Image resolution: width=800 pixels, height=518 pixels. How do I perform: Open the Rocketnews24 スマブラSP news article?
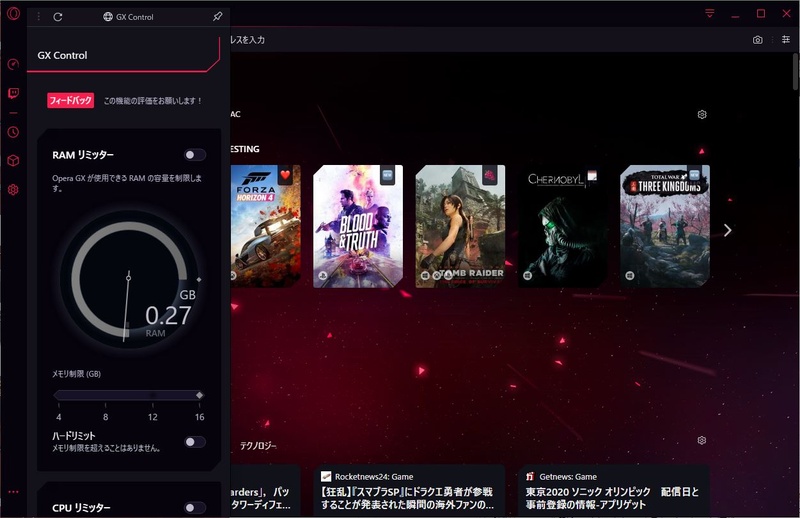(409, 490)
